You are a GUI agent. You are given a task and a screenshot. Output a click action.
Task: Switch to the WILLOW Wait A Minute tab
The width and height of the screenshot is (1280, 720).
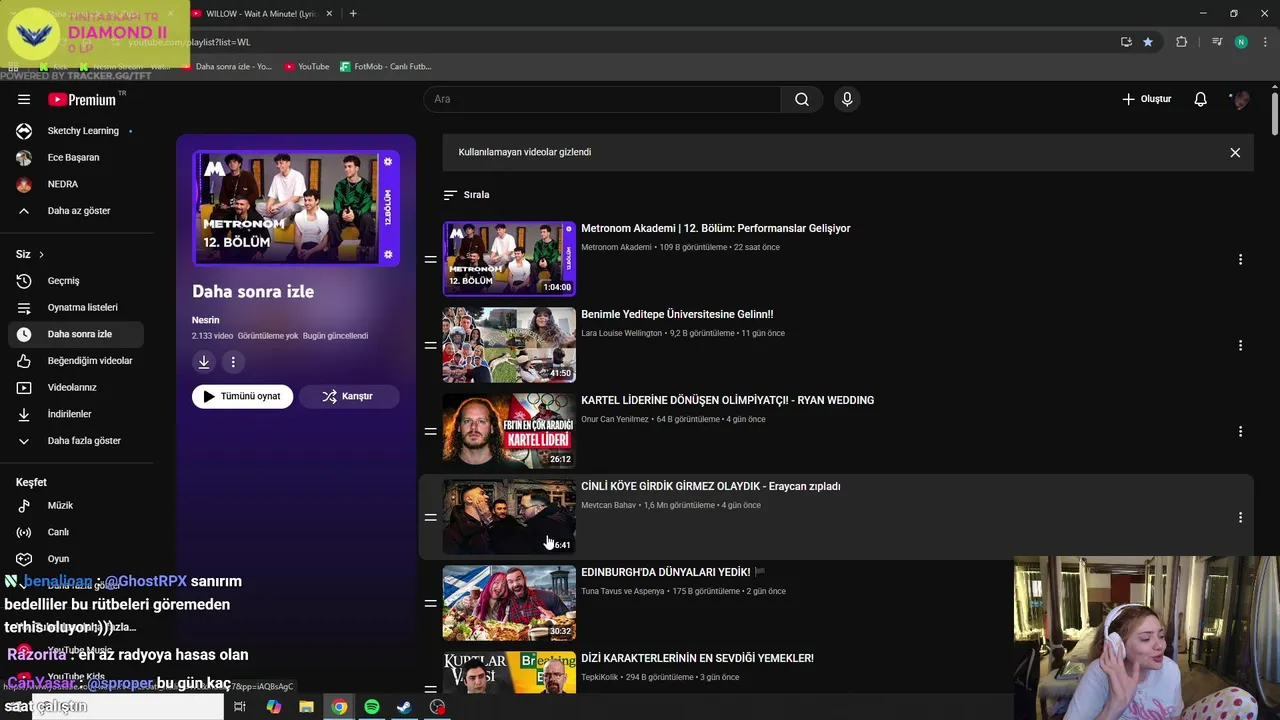pos(262,14)
